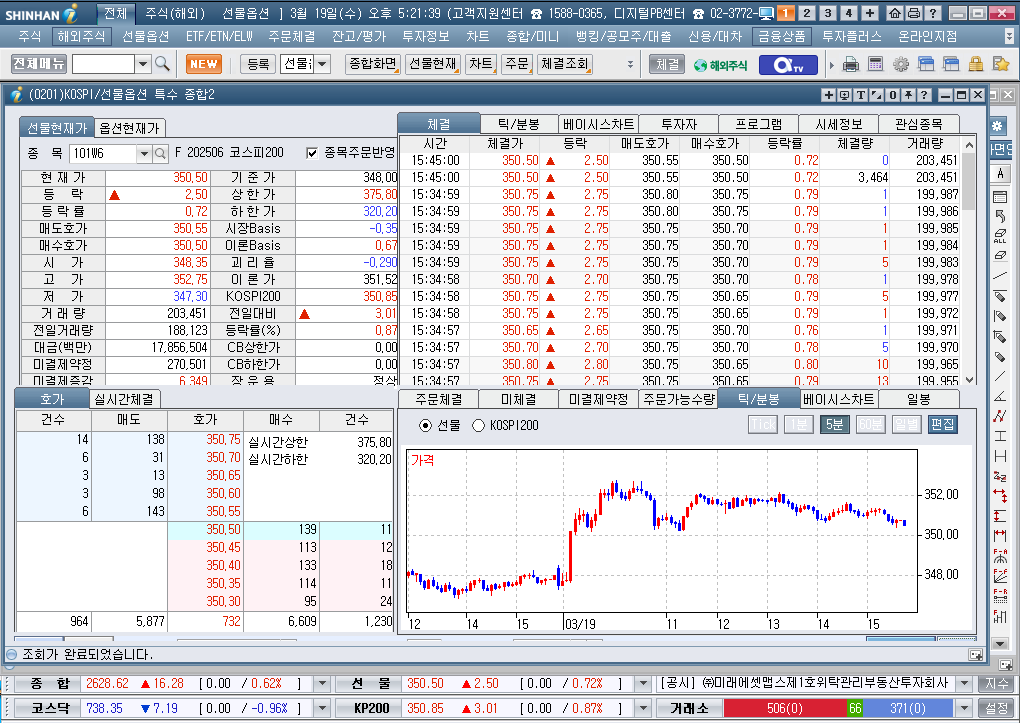Screen dimensions: 1020x723
Task: Toggle the 60분 chart interval button
Action: pyautogui.click(x=870, y=425)
